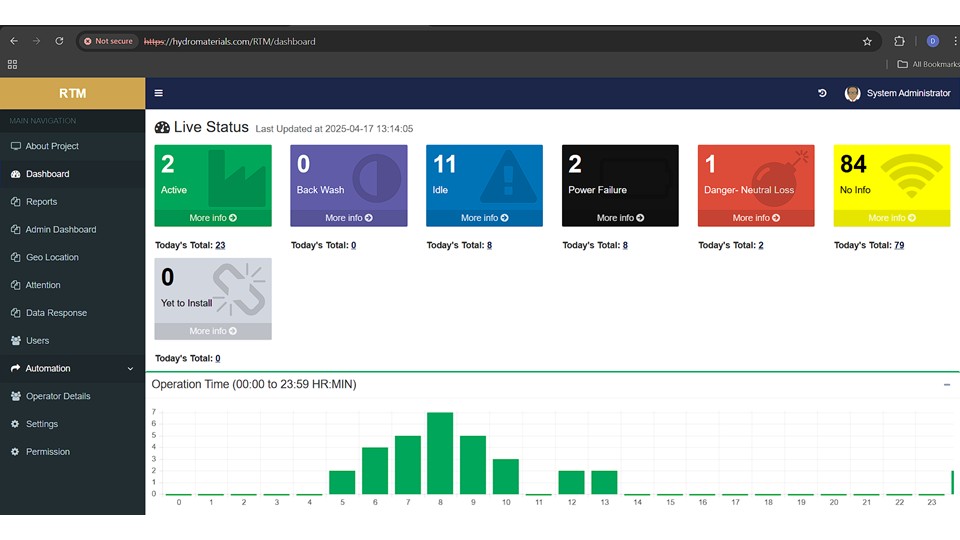This screenshot has height=540, width=960.
Task: Open the System Administrator user dropdown
Action: point(908,93)
